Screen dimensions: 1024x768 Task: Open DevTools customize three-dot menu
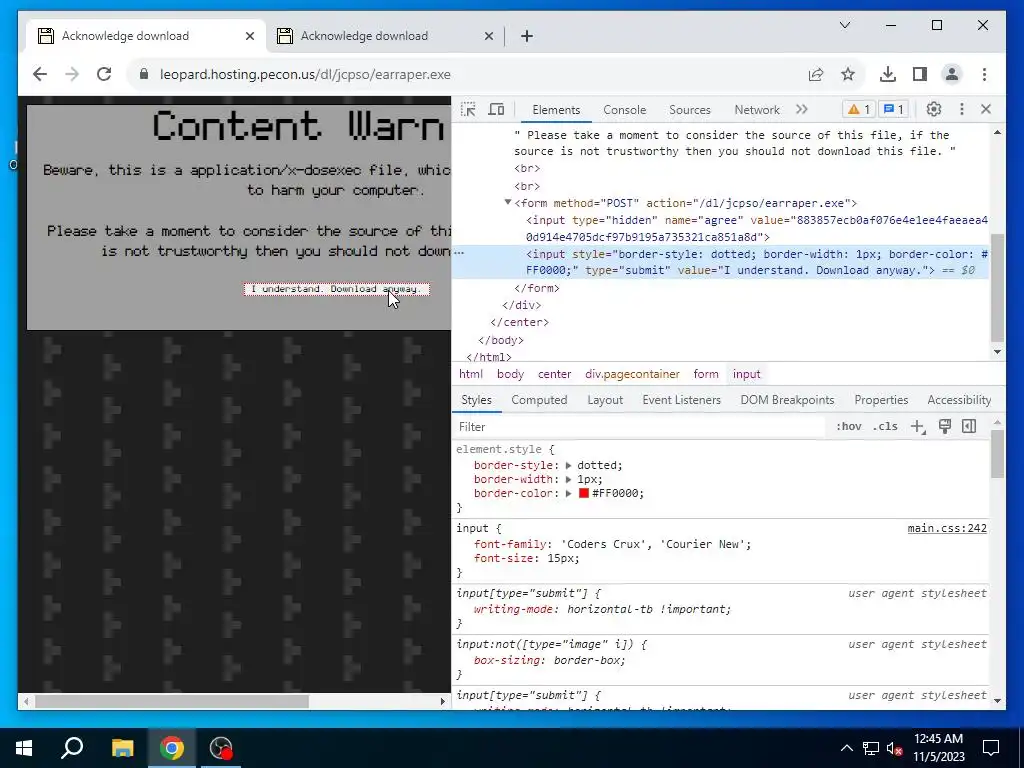tap(961, 109)
